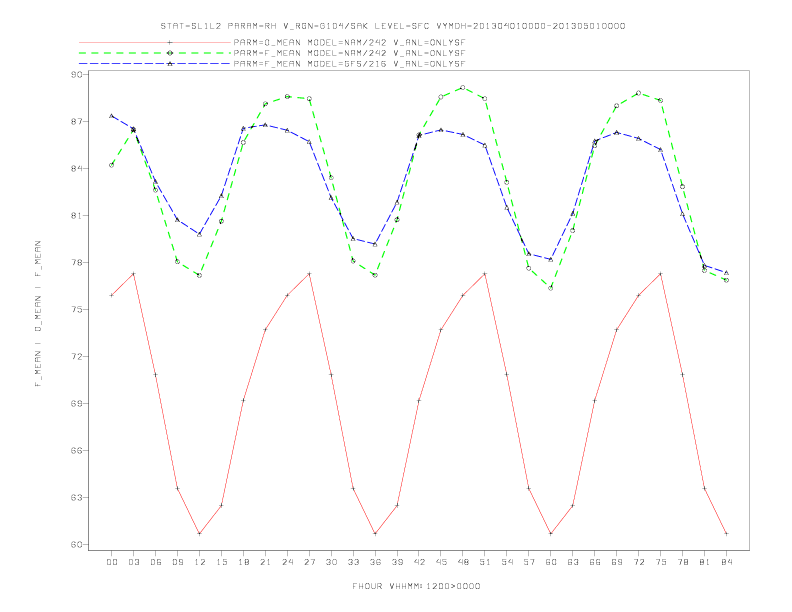Click the y-axis tick value 90
The height and width of the screenshot is (612, 792).
[x=77, y=74]
